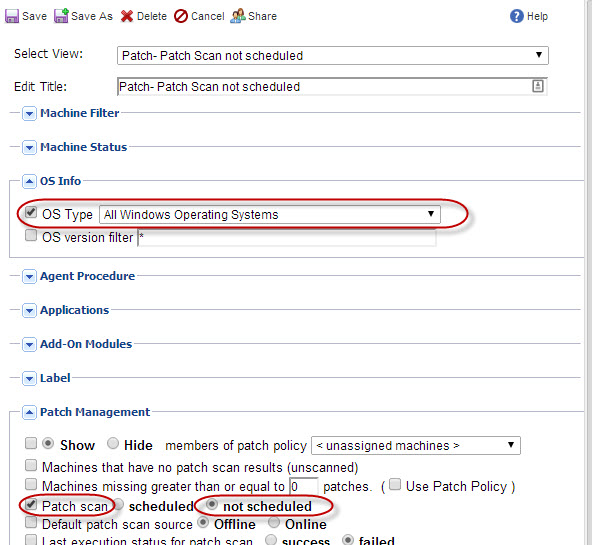Check Machines missing greater than or equal checkbox
The image size is (592, 545).
pyautogui.click(x=31, y=484)
